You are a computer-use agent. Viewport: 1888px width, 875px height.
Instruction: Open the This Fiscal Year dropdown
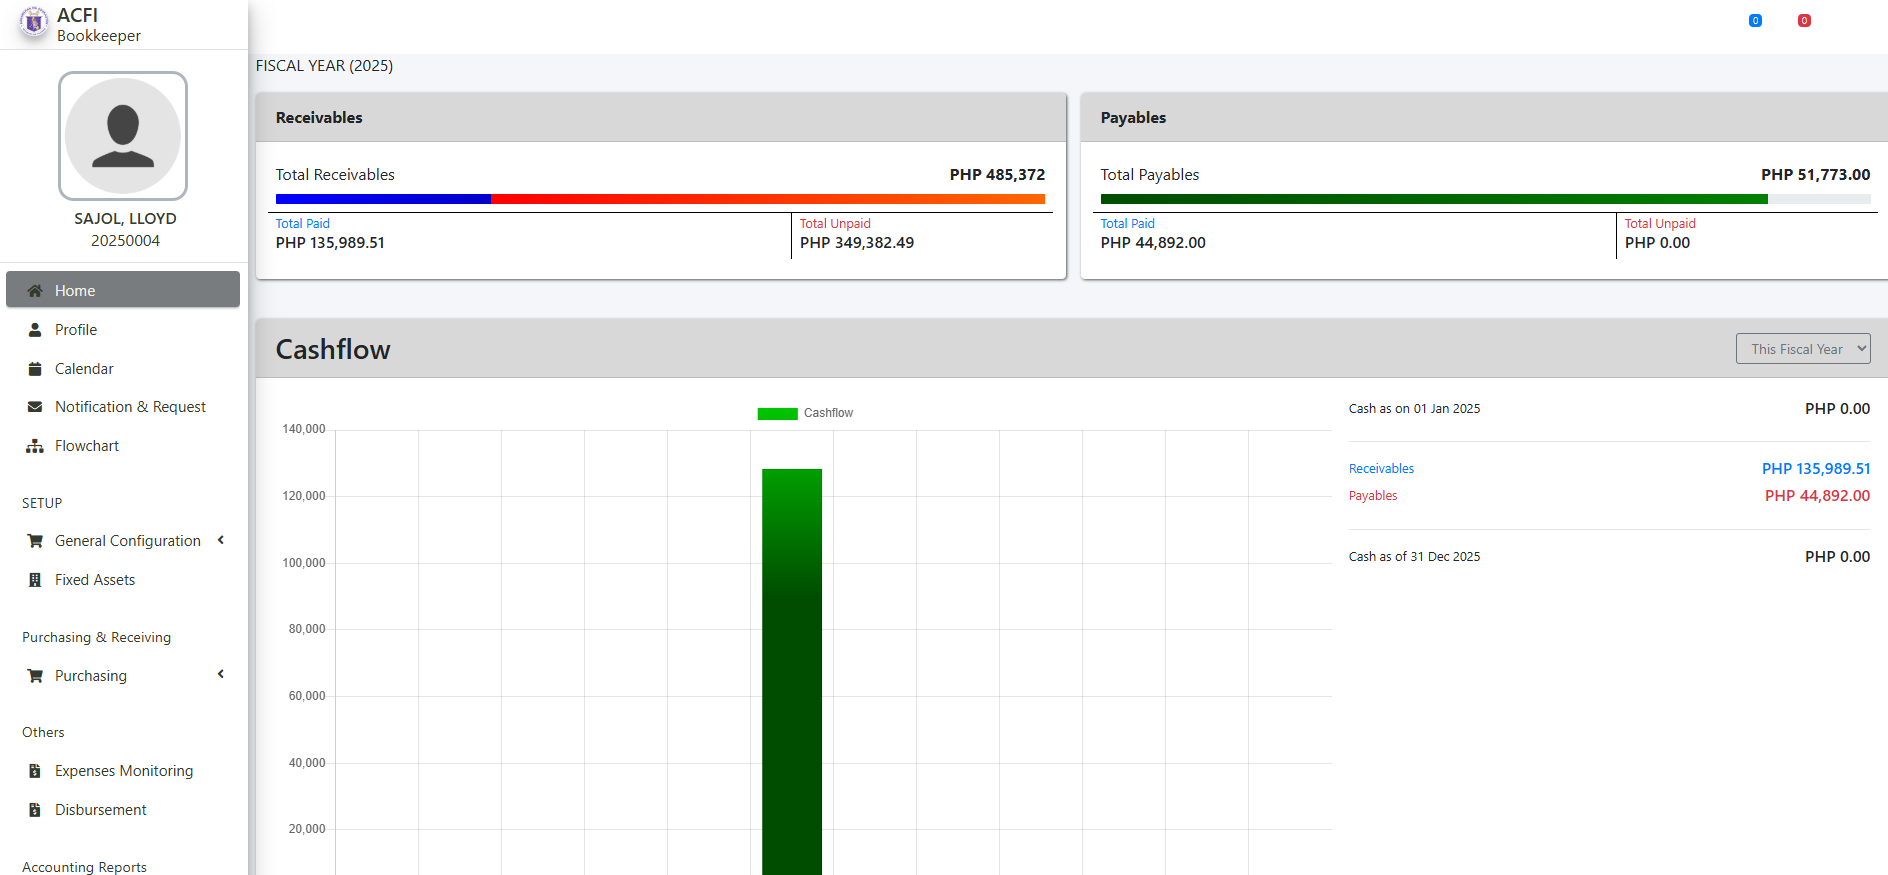1802,349
